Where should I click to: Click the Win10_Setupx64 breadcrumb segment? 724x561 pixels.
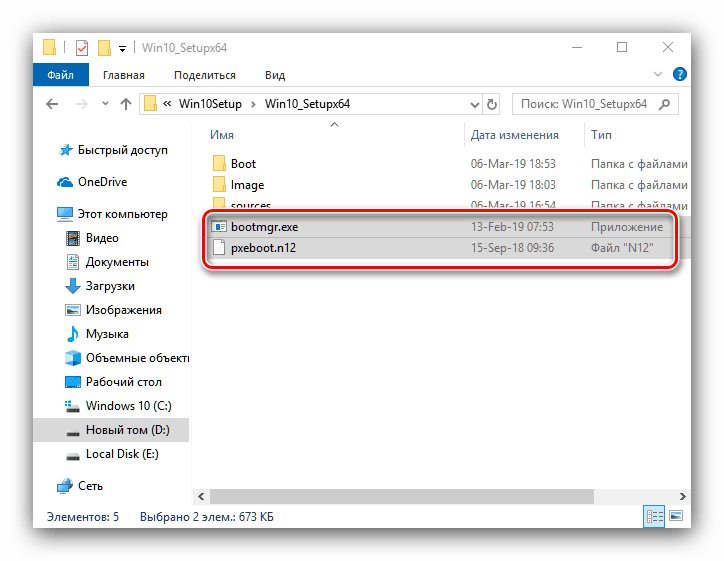tap(308, 104)
